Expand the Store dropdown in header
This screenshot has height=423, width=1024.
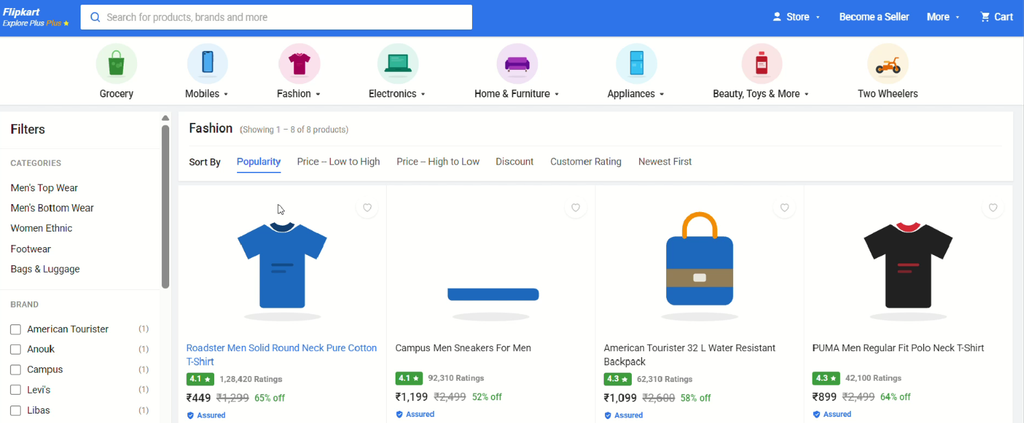[x=818, y=18]
